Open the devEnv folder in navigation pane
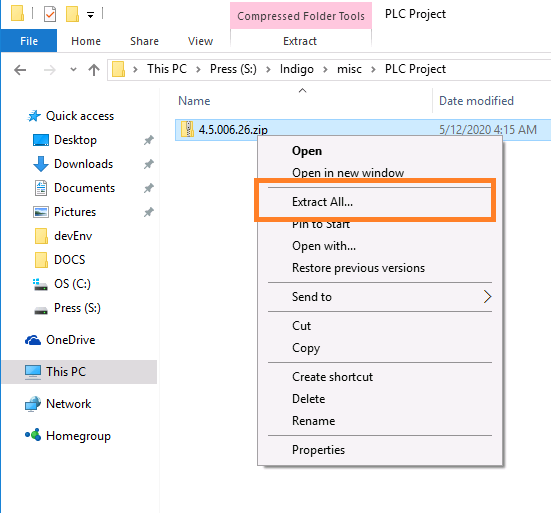 [x=73, y=236]
